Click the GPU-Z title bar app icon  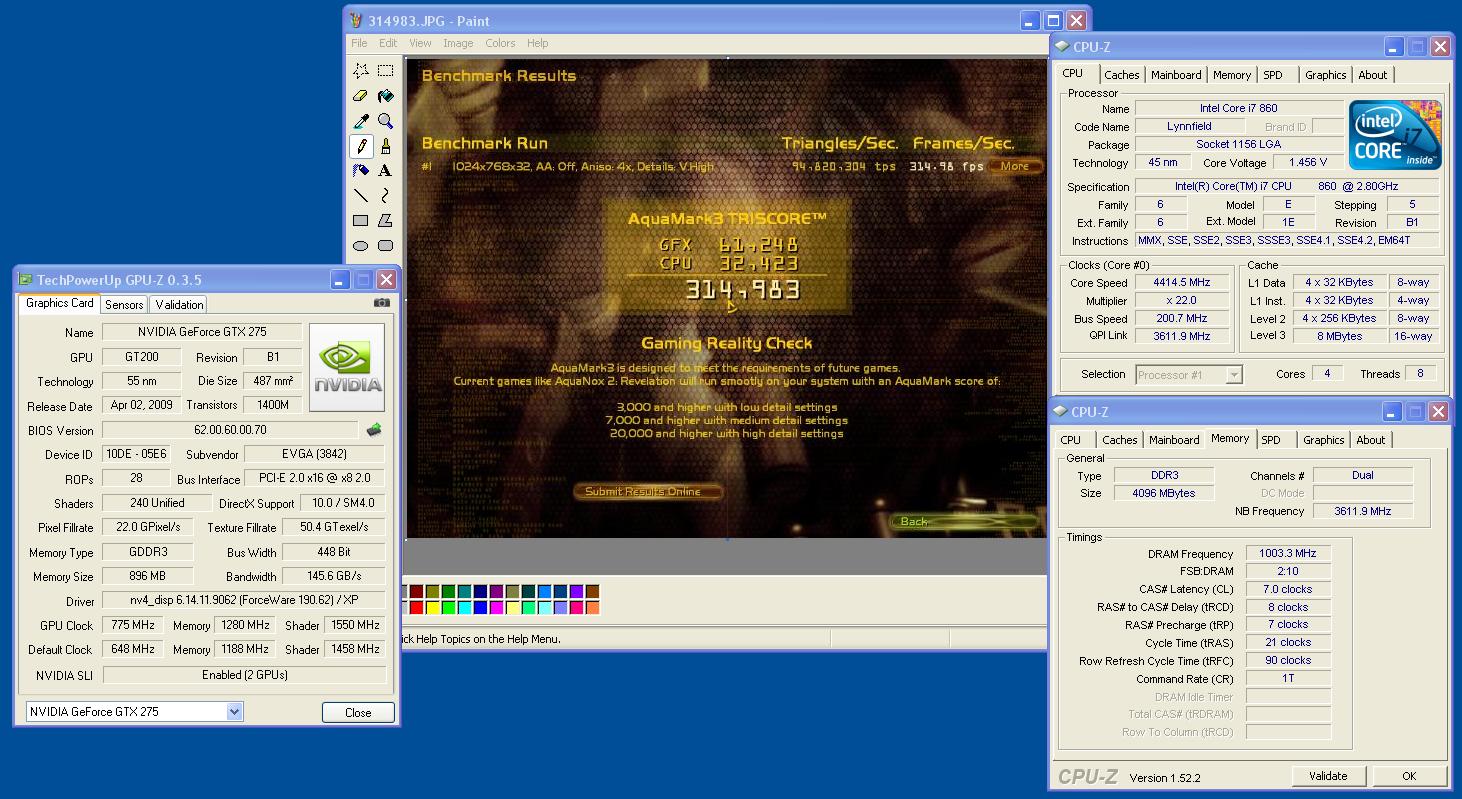26,280
